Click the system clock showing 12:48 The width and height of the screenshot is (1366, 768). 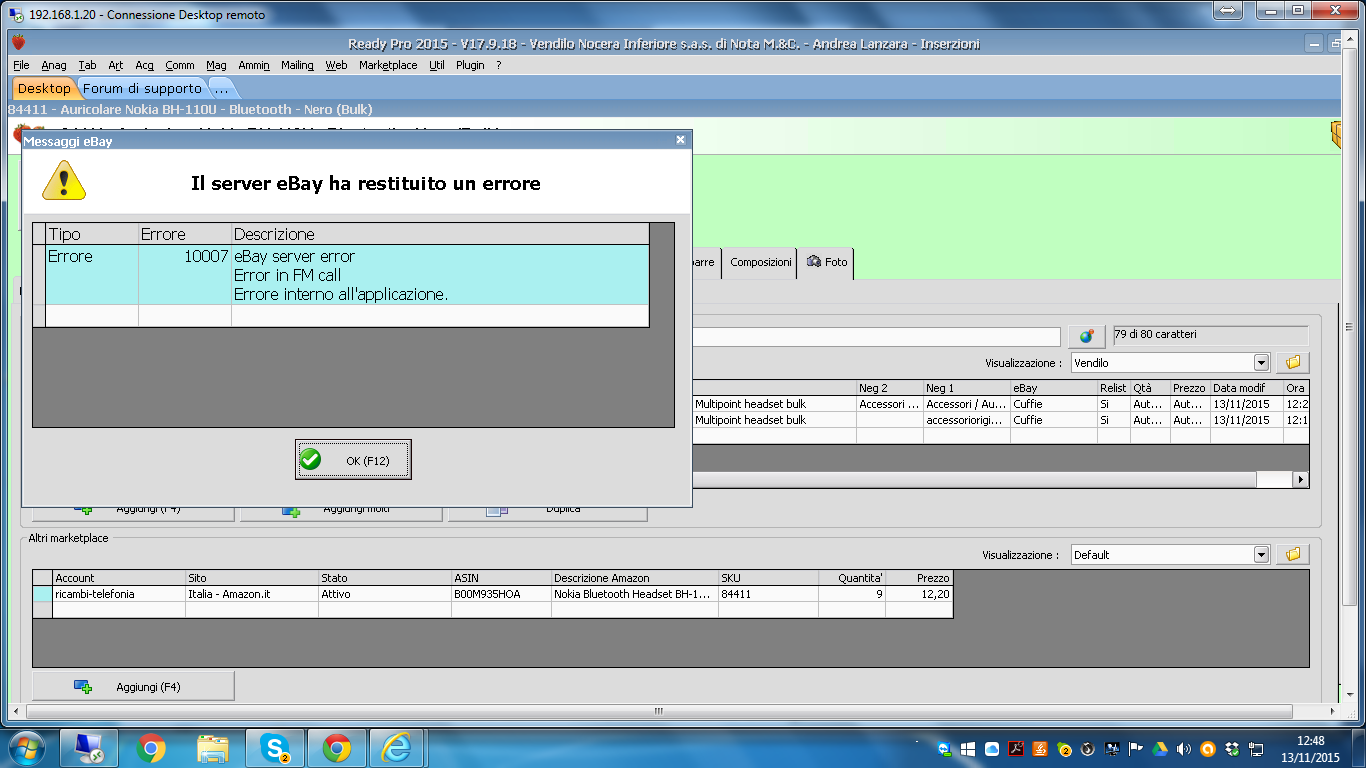click(x=1312, y=741)
